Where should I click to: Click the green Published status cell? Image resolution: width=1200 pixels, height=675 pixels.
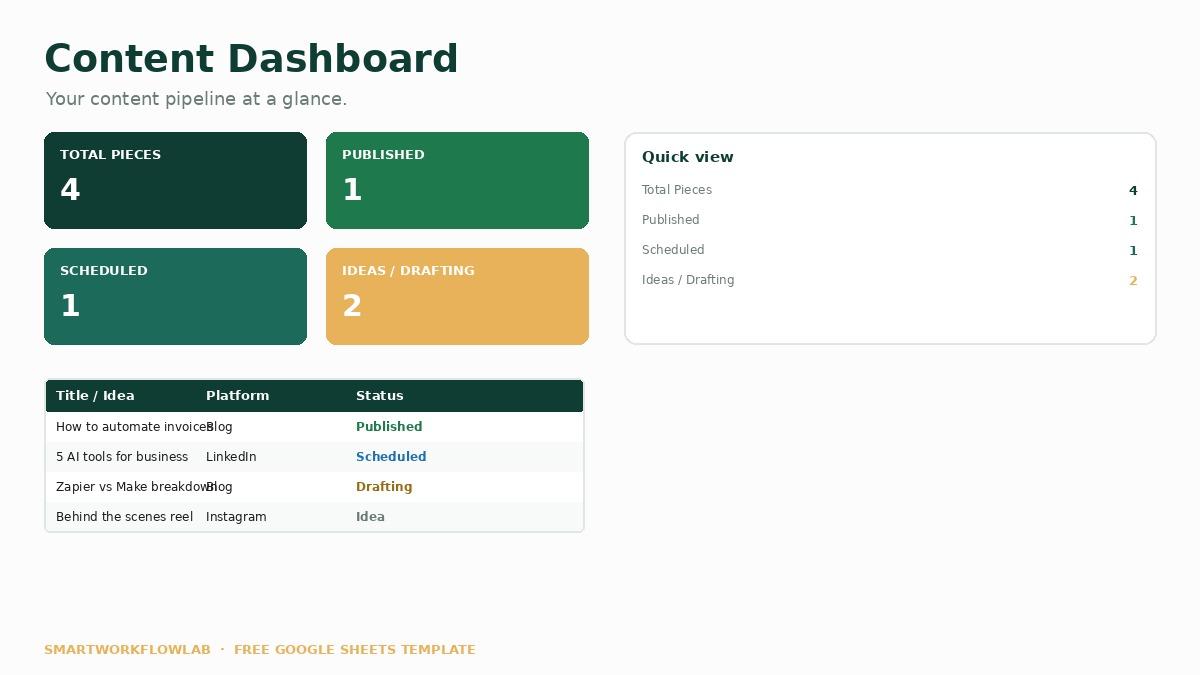(x=389, y=427)
